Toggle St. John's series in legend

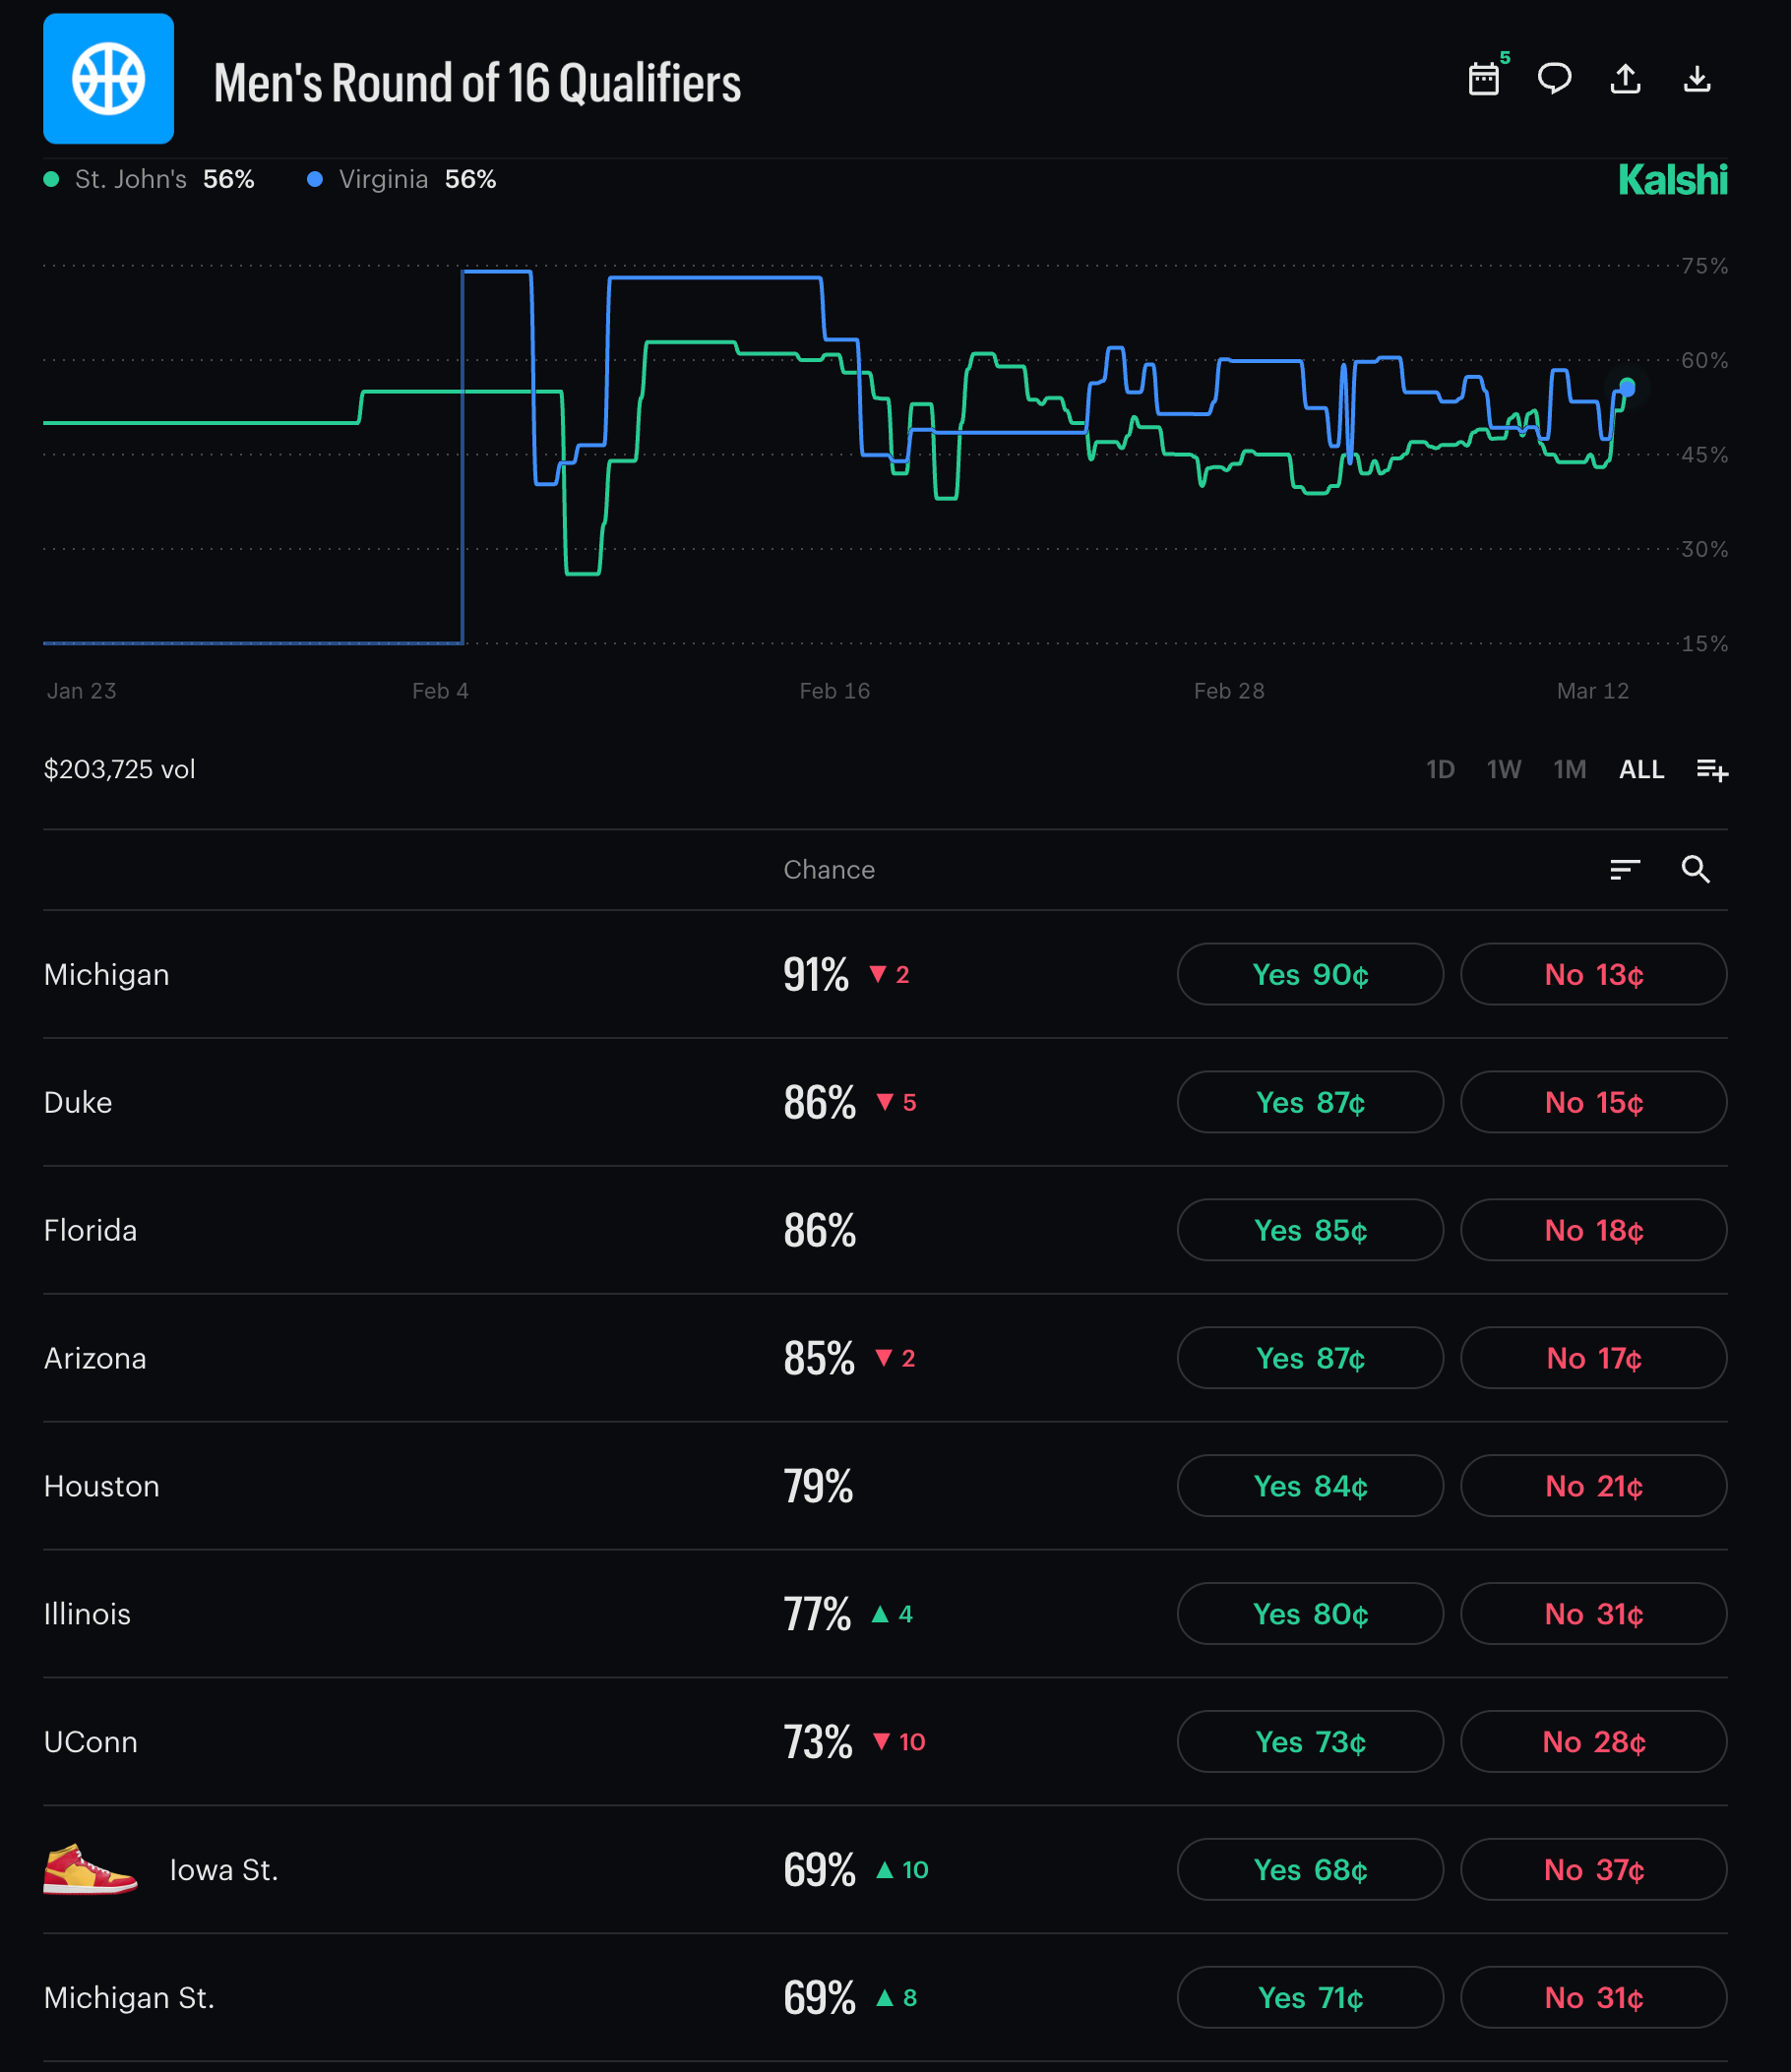point(149,179)
